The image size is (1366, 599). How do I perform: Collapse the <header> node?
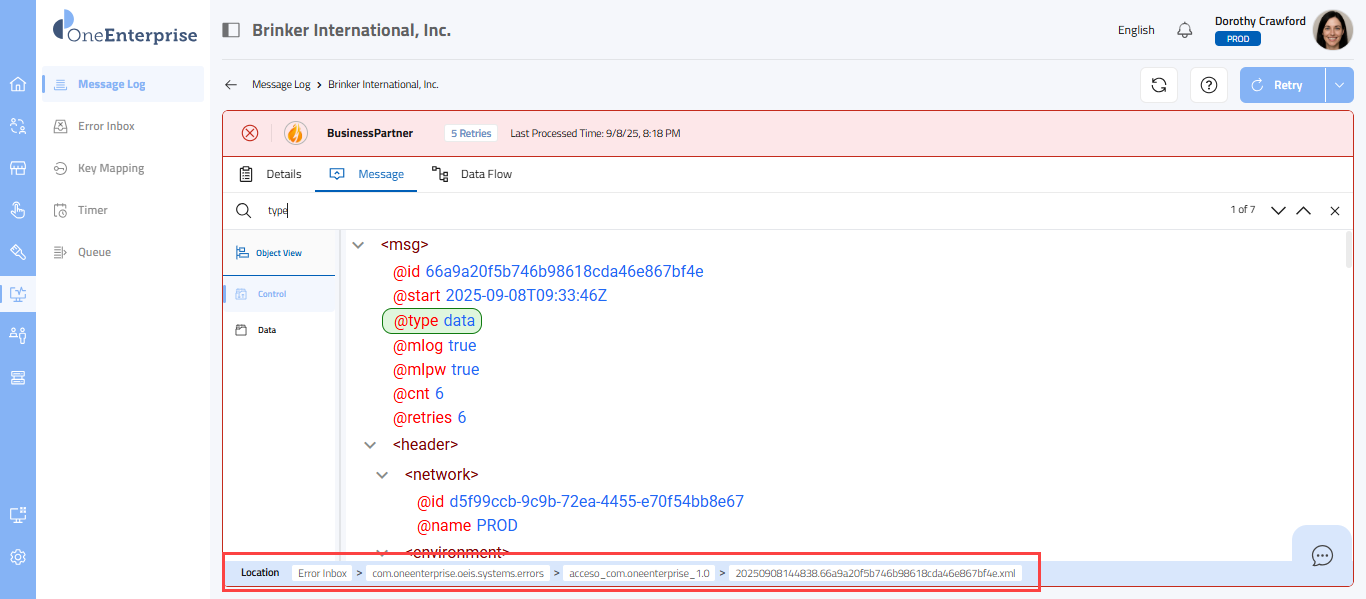coord(370,444)
